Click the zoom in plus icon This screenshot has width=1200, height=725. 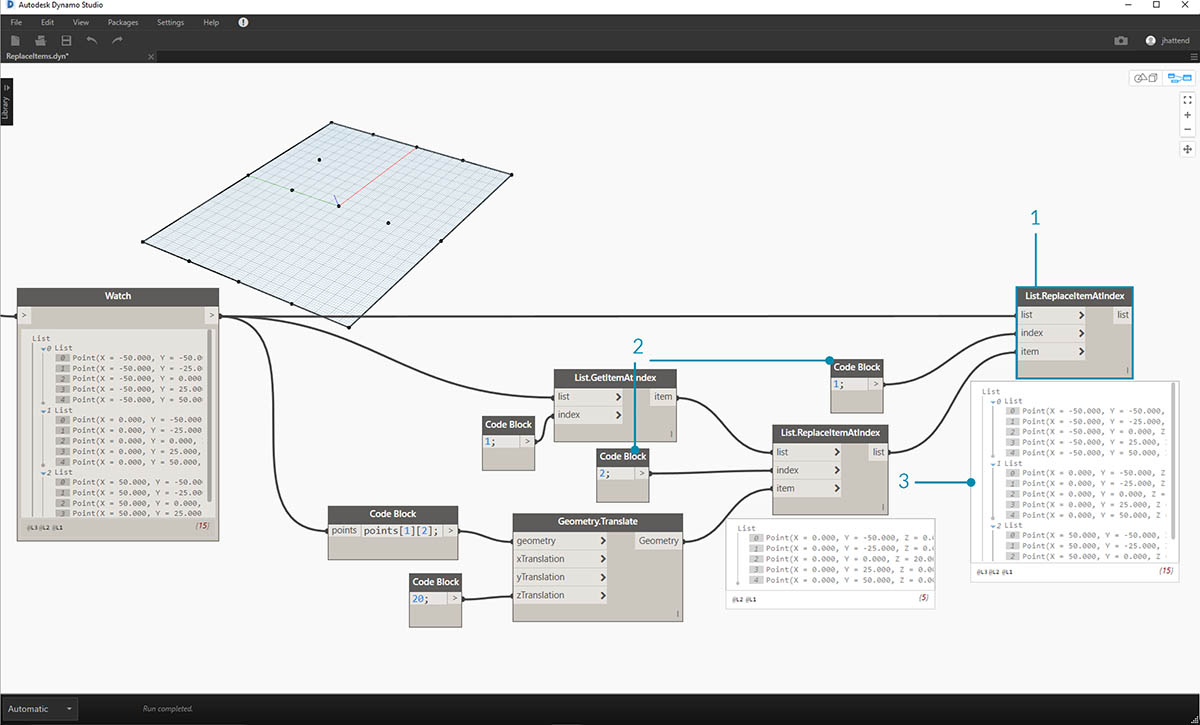coord(1187,115)
